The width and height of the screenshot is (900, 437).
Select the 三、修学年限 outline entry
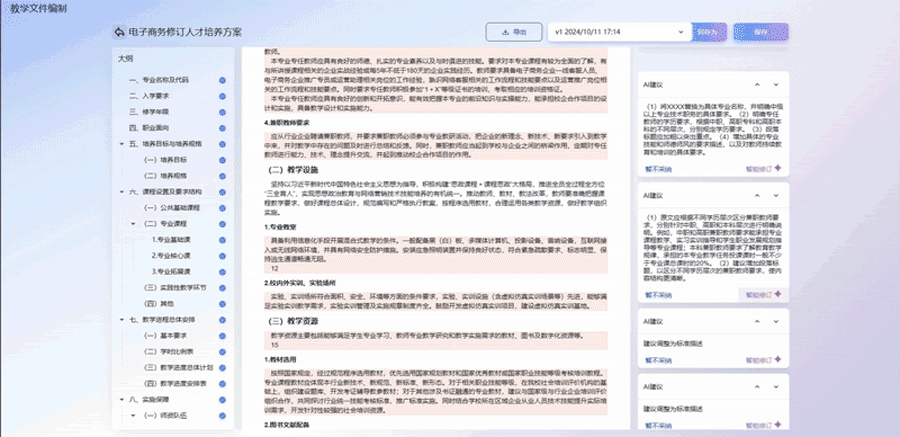click(x=149, y=112)
